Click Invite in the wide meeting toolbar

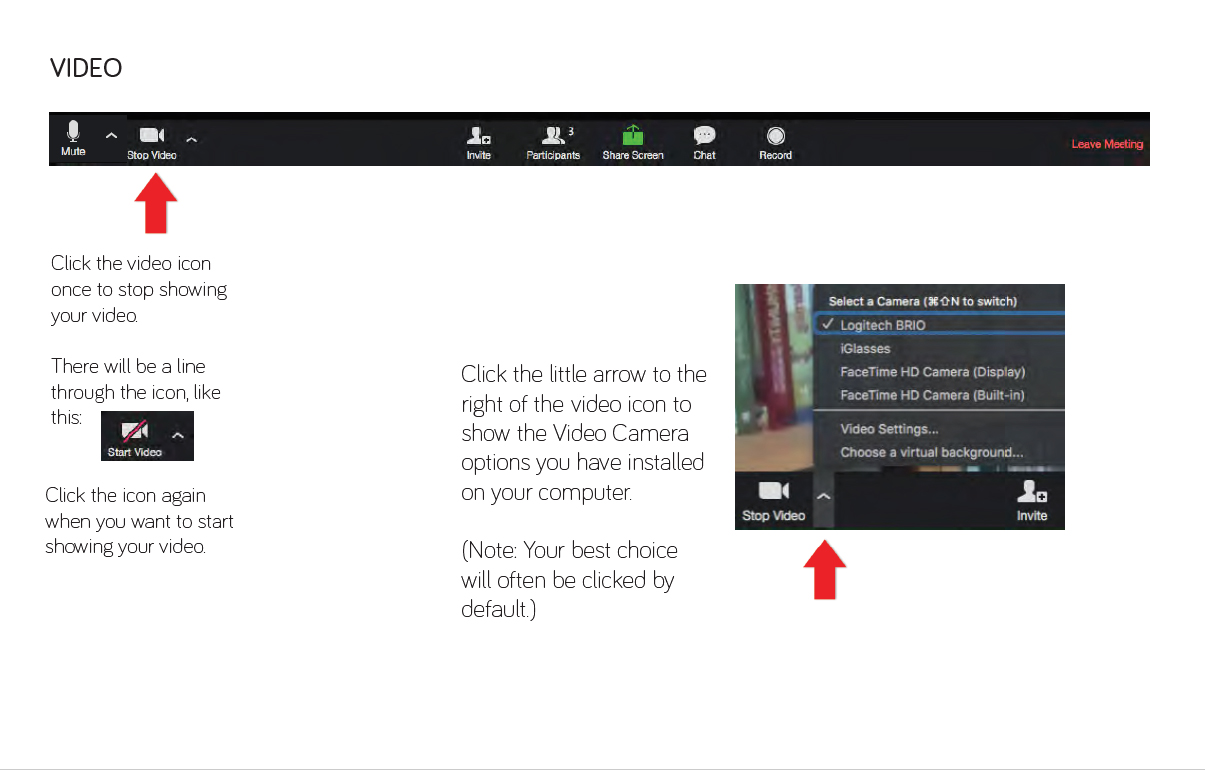(x=479, y=142)
